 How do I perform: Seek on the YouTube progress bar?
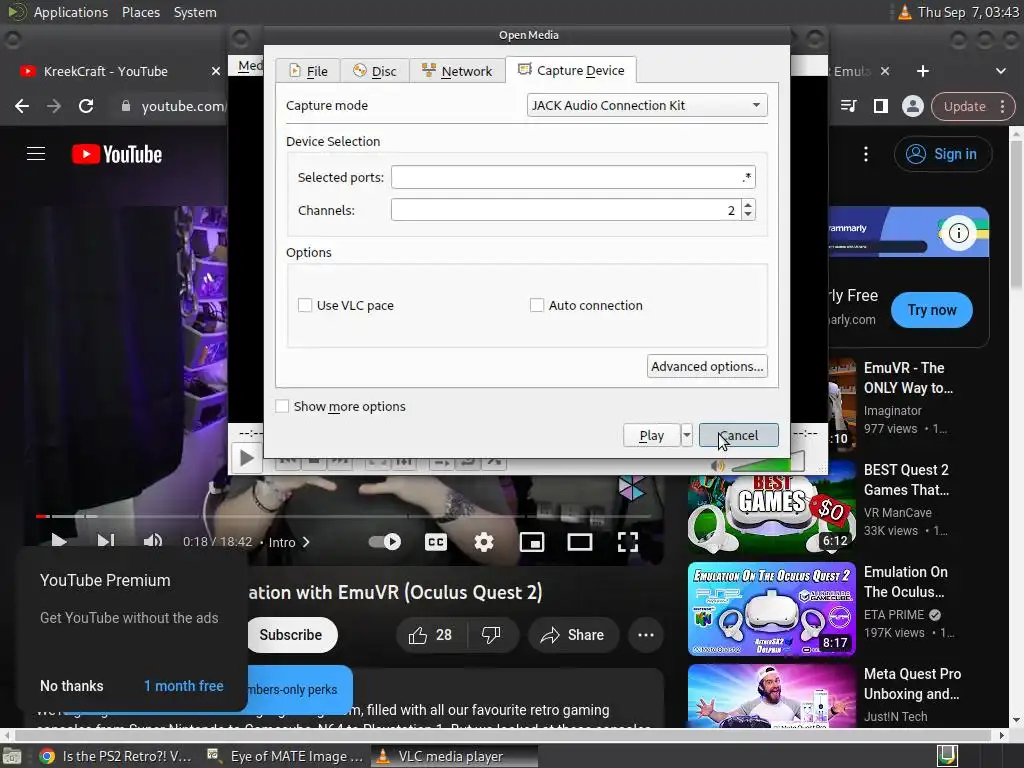[x=344, y=516]
